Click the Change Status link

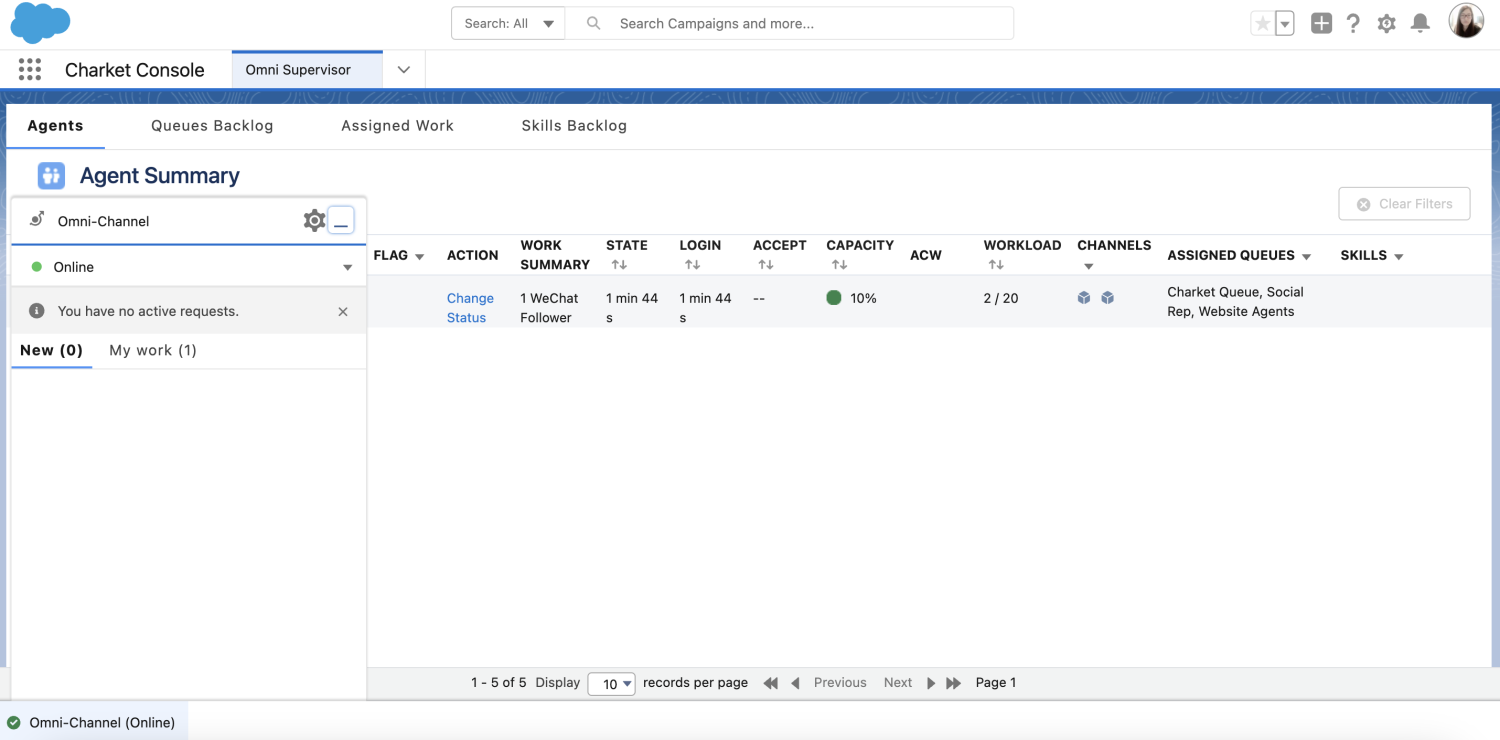pyautogui.click(x=470, y=308)
